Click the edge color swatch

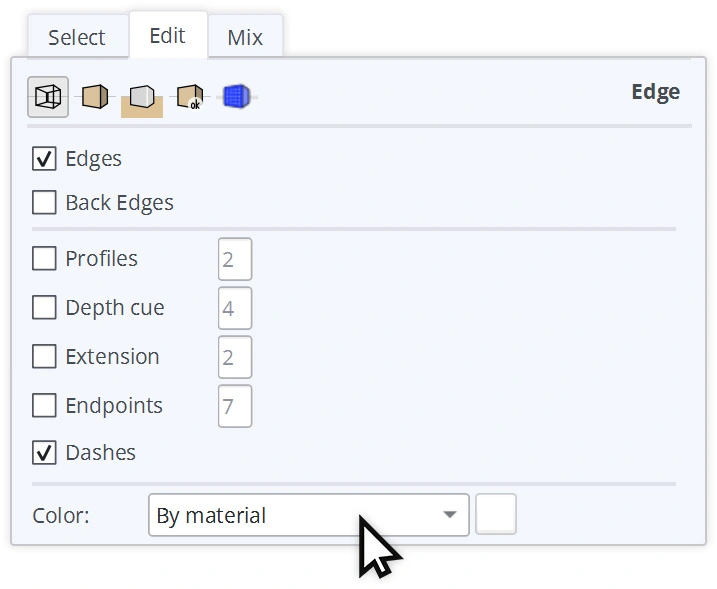[496, 515]
